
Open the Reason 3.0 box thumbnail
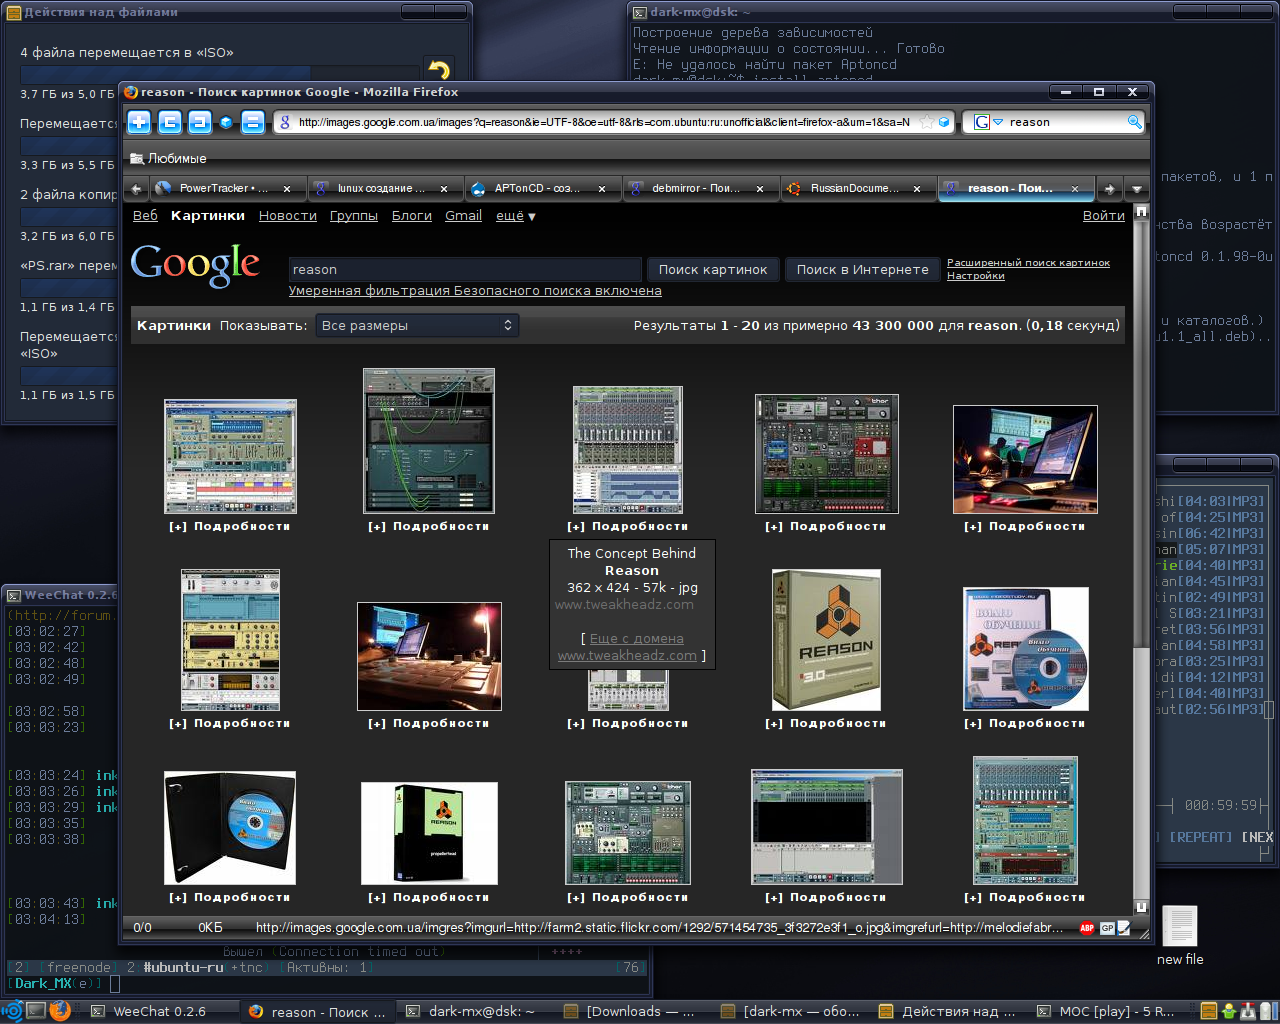826,640
